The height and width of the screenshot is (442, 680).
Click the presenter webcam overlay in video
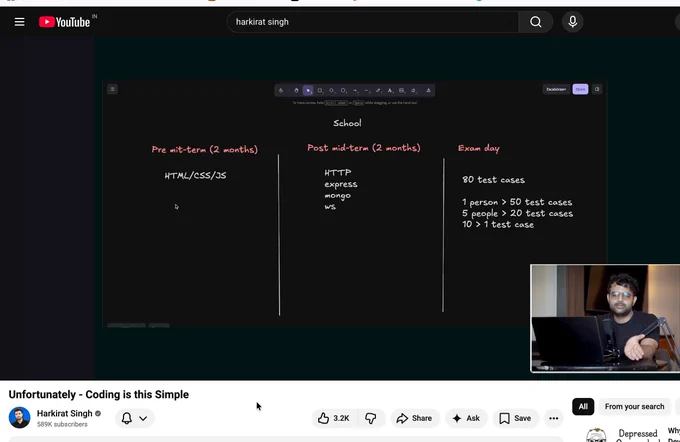point(605,318)
